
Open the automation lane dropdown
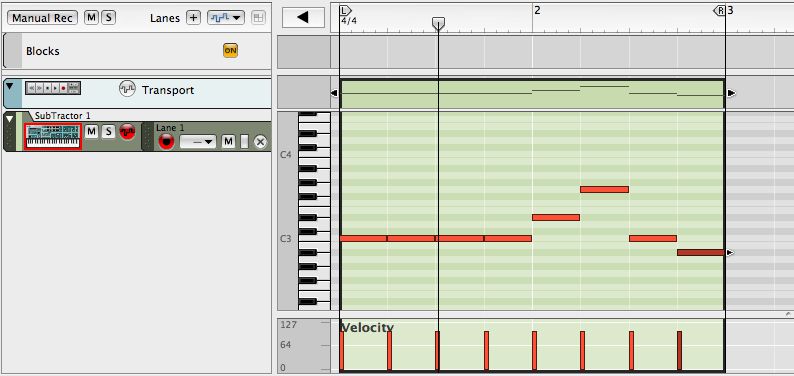226,18
